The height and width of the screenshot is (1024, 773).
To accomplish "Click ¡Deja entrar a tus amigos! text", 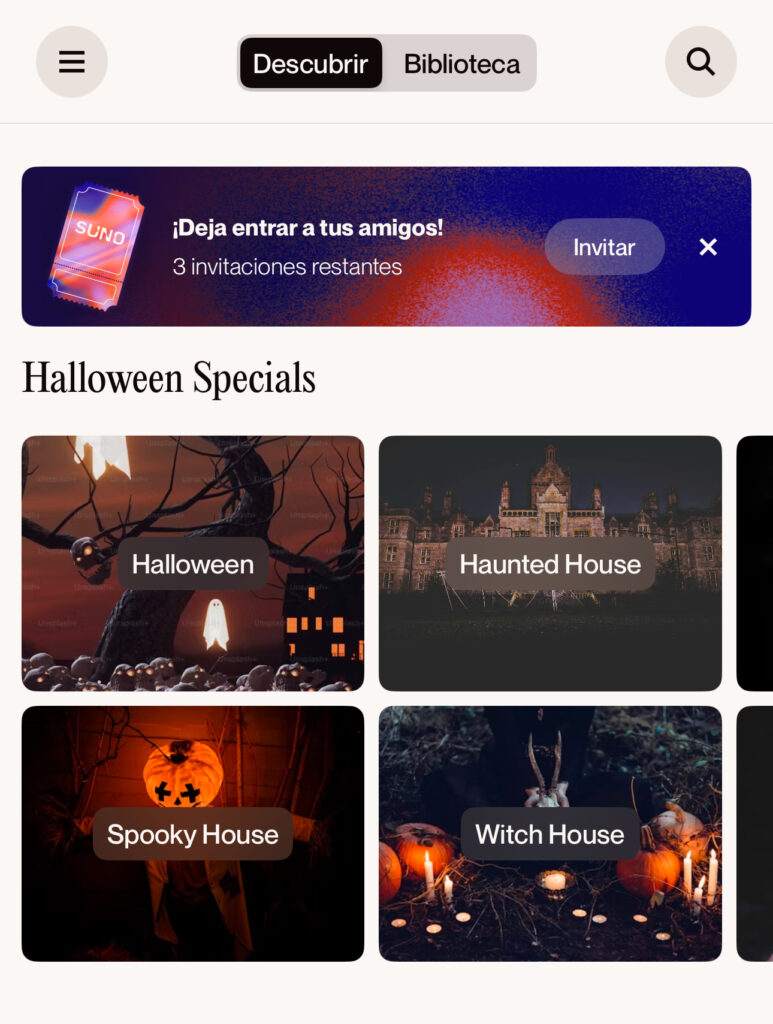I will (x=308, y=228).
